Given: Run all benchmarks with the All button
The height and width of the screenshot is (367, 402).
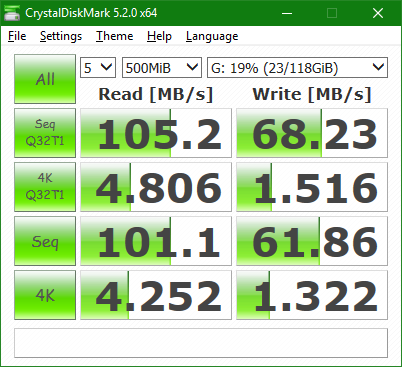Looking at the screenshot, I should pos(45,79).
